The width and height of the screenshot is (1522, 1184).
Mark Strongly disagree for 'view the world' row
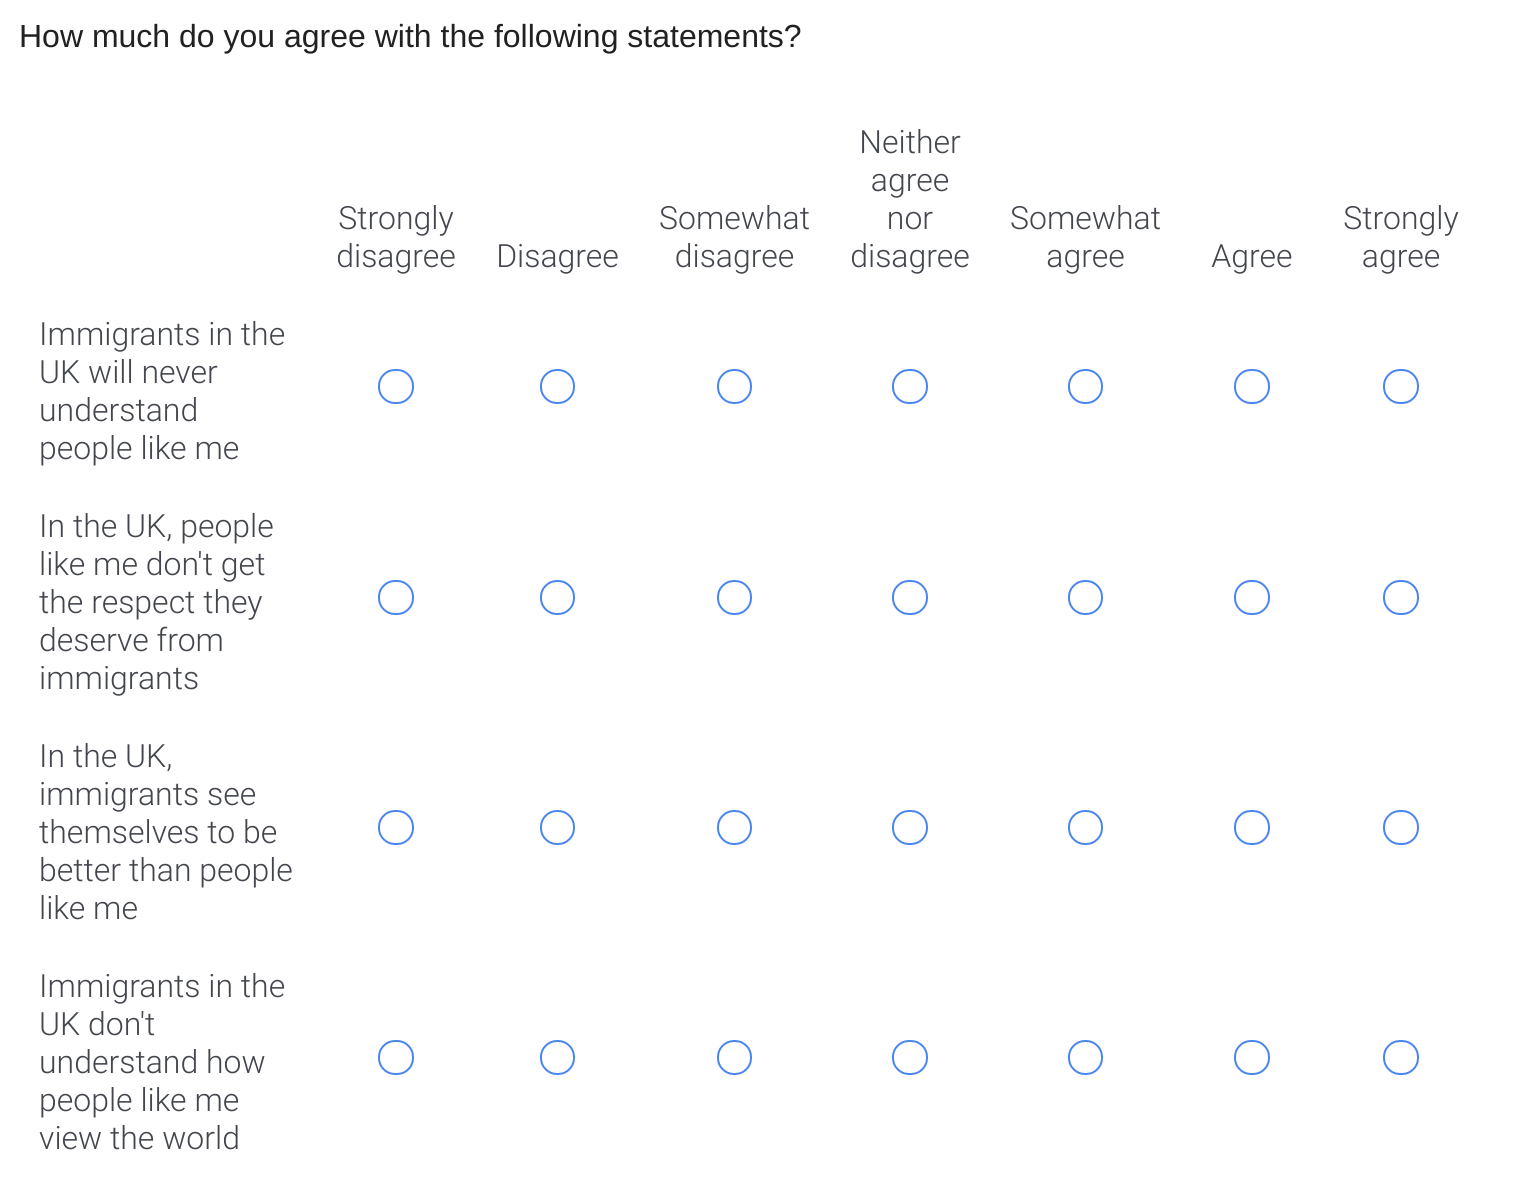click(396, 1058)
